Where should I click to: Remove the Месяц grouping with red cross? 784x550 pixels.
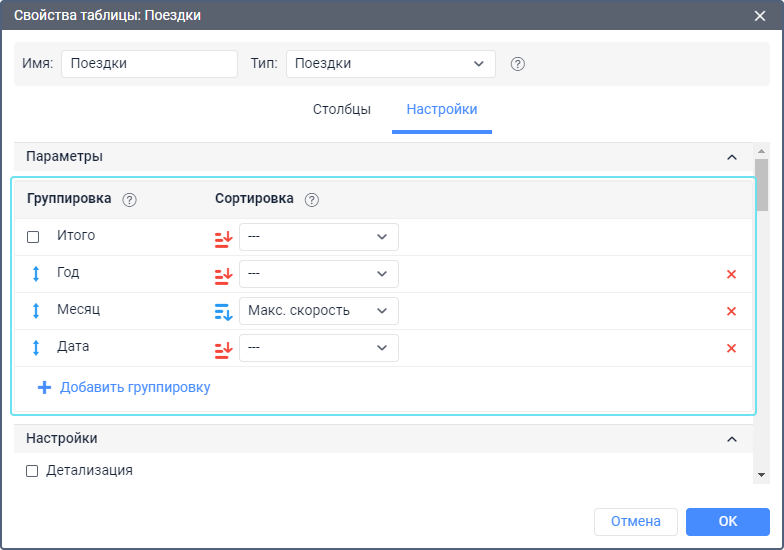731,311
